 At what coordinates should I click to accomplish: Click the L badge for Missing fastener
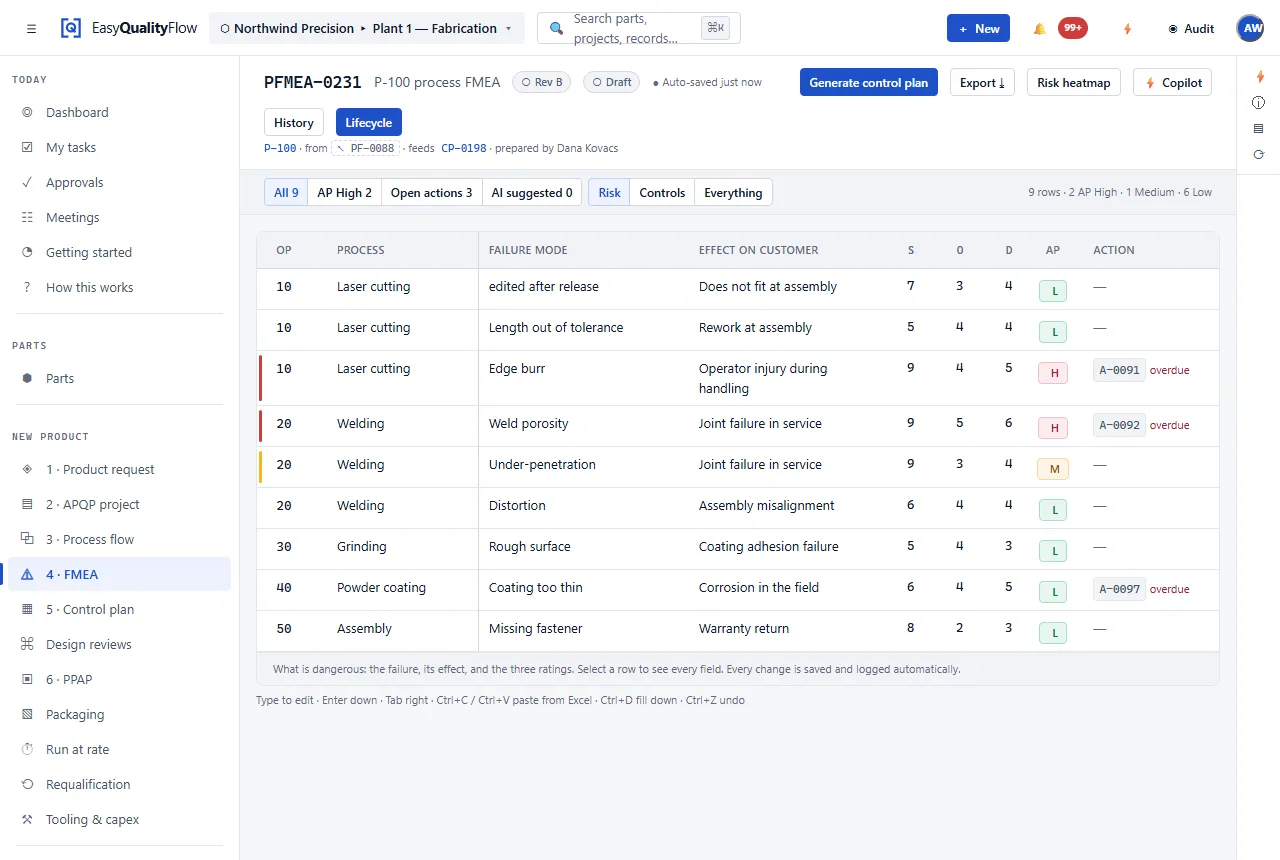[x=1053, y=632]
